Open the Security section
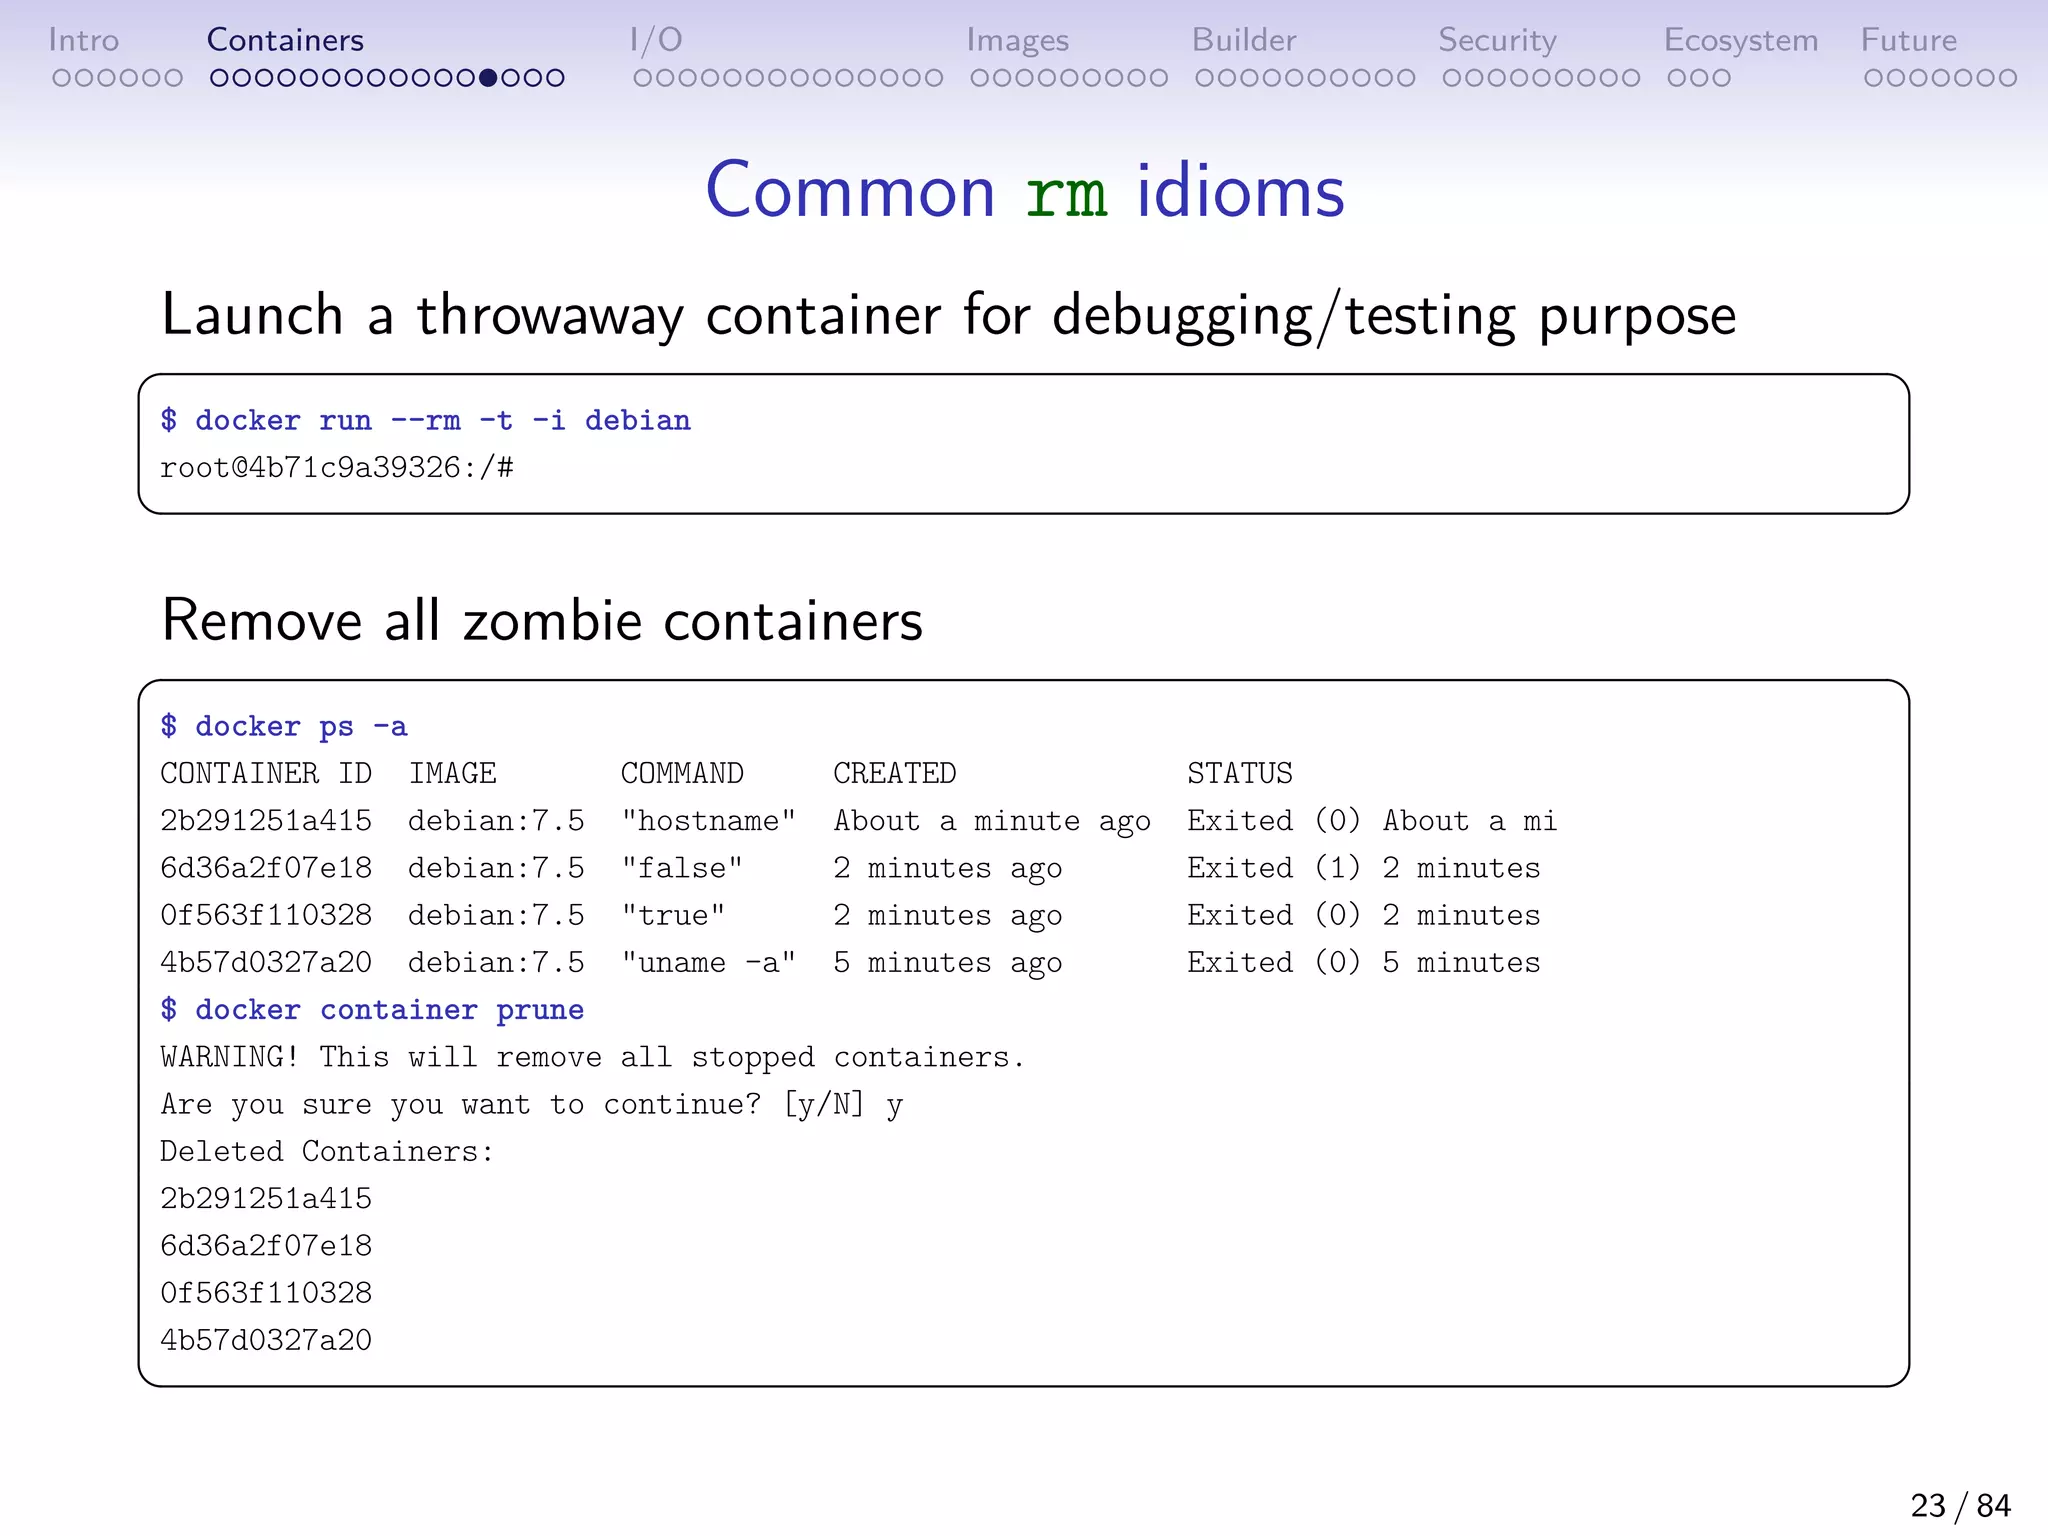Viewport: 2048px width, 1536px height. tap(1497, 40)
